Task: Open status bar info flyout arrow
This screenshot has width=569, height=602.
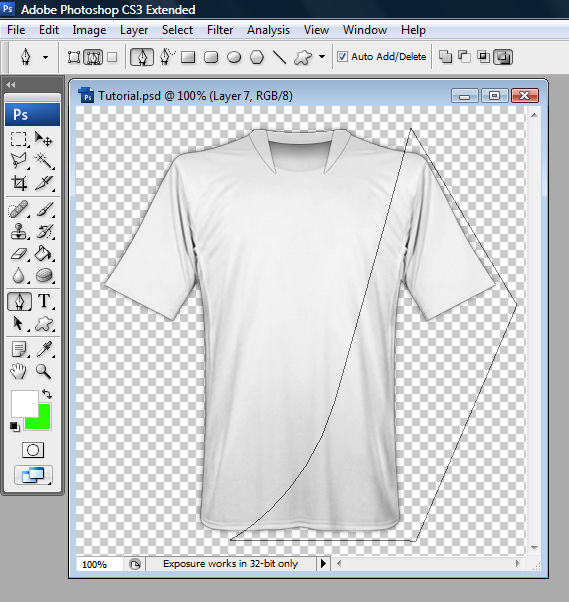Action: (323, 564)
